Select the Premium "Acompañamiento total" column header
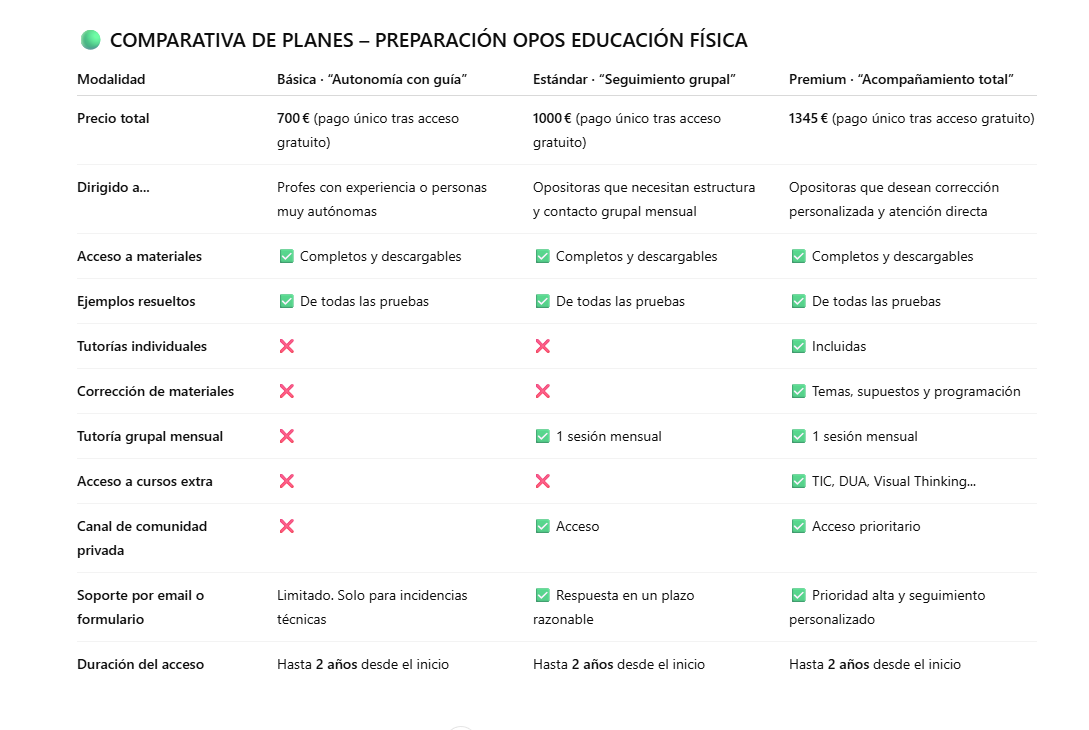The image size is (1089, 730). (x=901, y=79)
